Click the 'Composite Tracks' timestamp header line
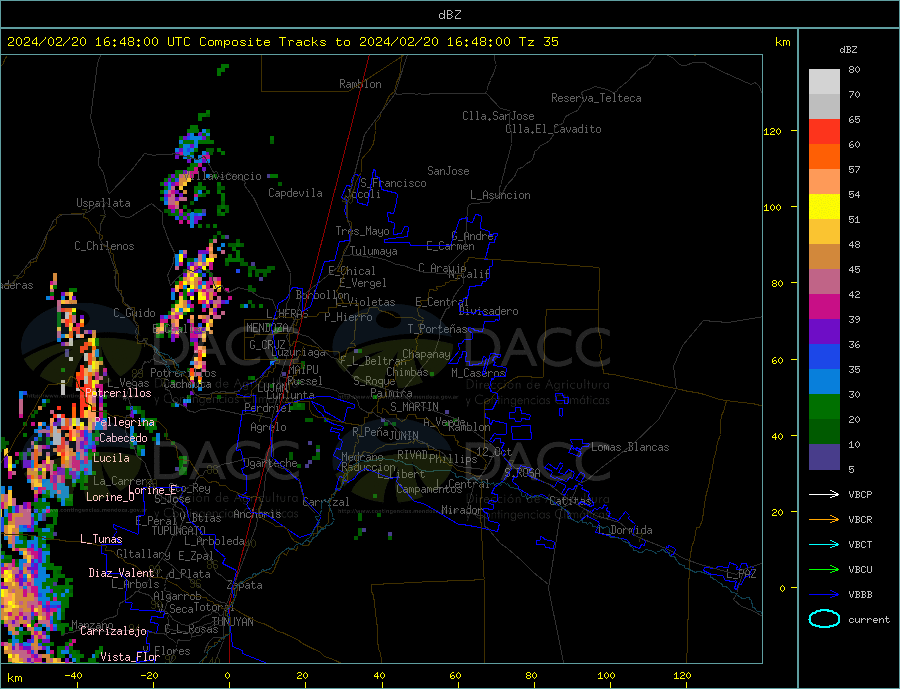This screenshot has height=689, width=900. [283, 42]
